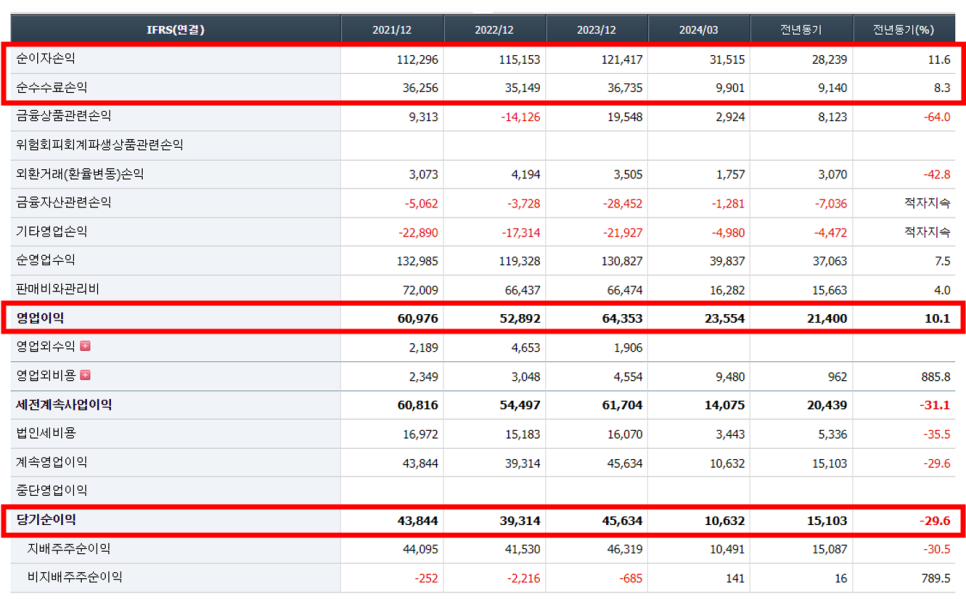The image size is (966, 599).
Task: Click the 세전계속사업이익 row label
Action: point(64,405)
